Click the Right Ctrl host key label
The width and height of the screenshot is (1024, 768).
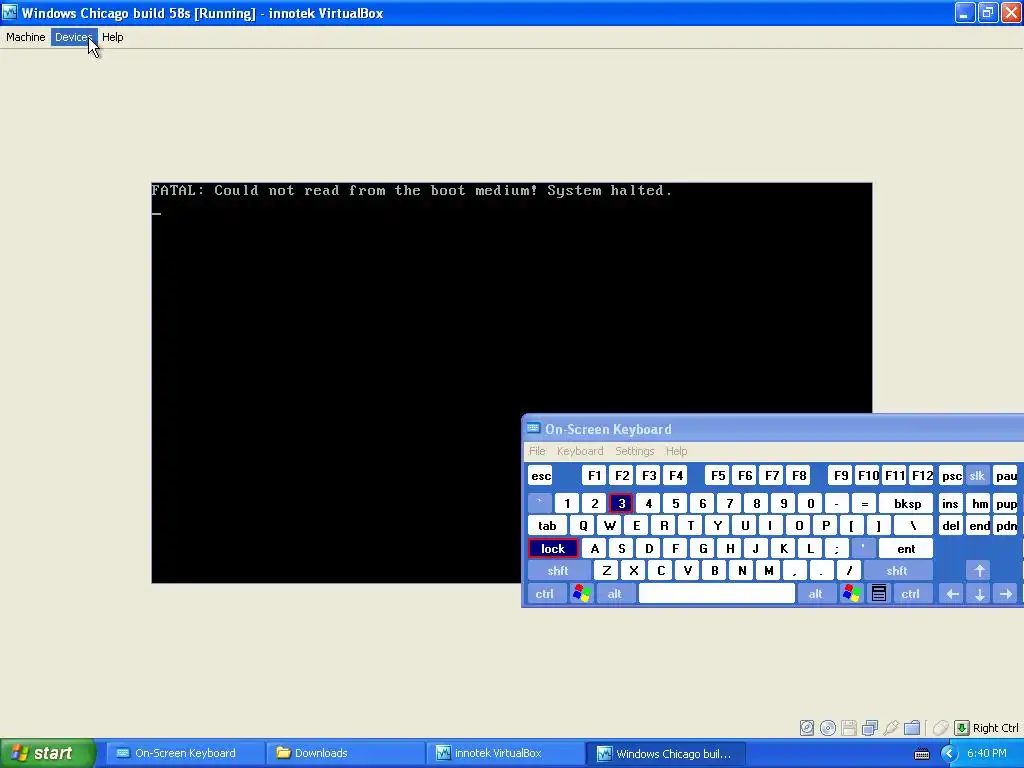[x=995, y=728]
